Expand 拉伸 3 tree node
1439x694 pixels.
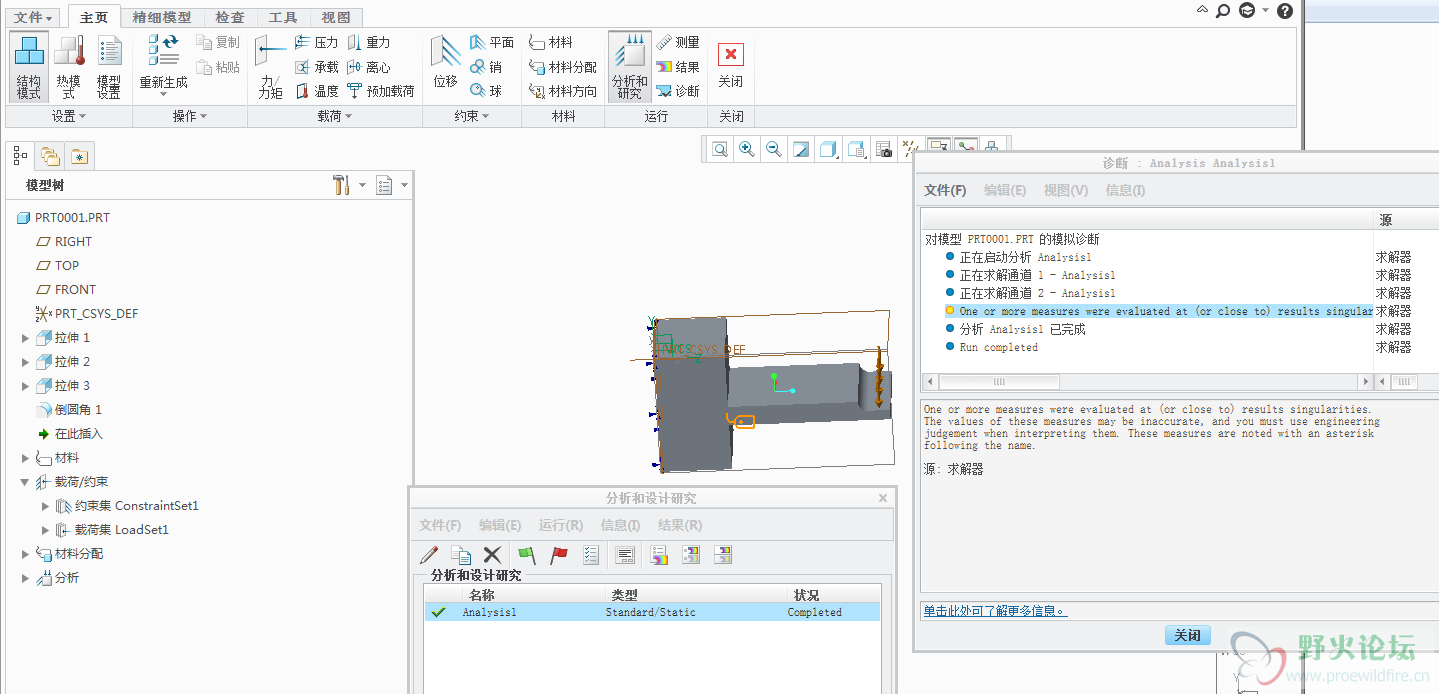(x=26, y=386)
